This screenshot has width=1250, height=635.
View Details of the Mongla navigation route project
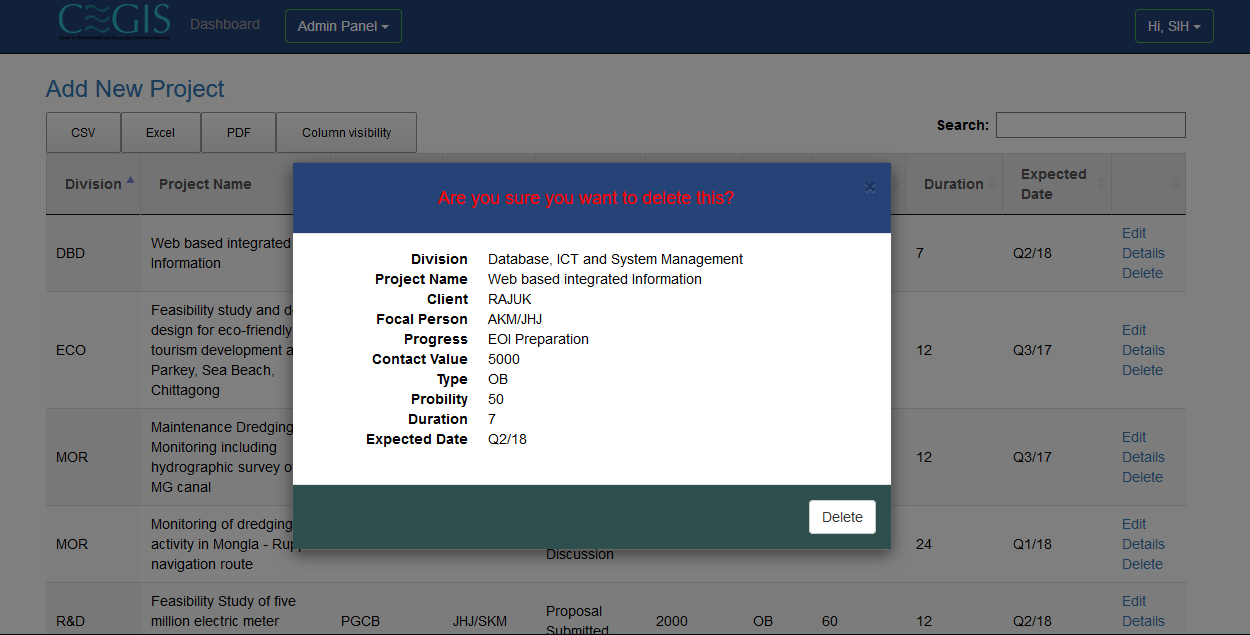pos(1143,544)
